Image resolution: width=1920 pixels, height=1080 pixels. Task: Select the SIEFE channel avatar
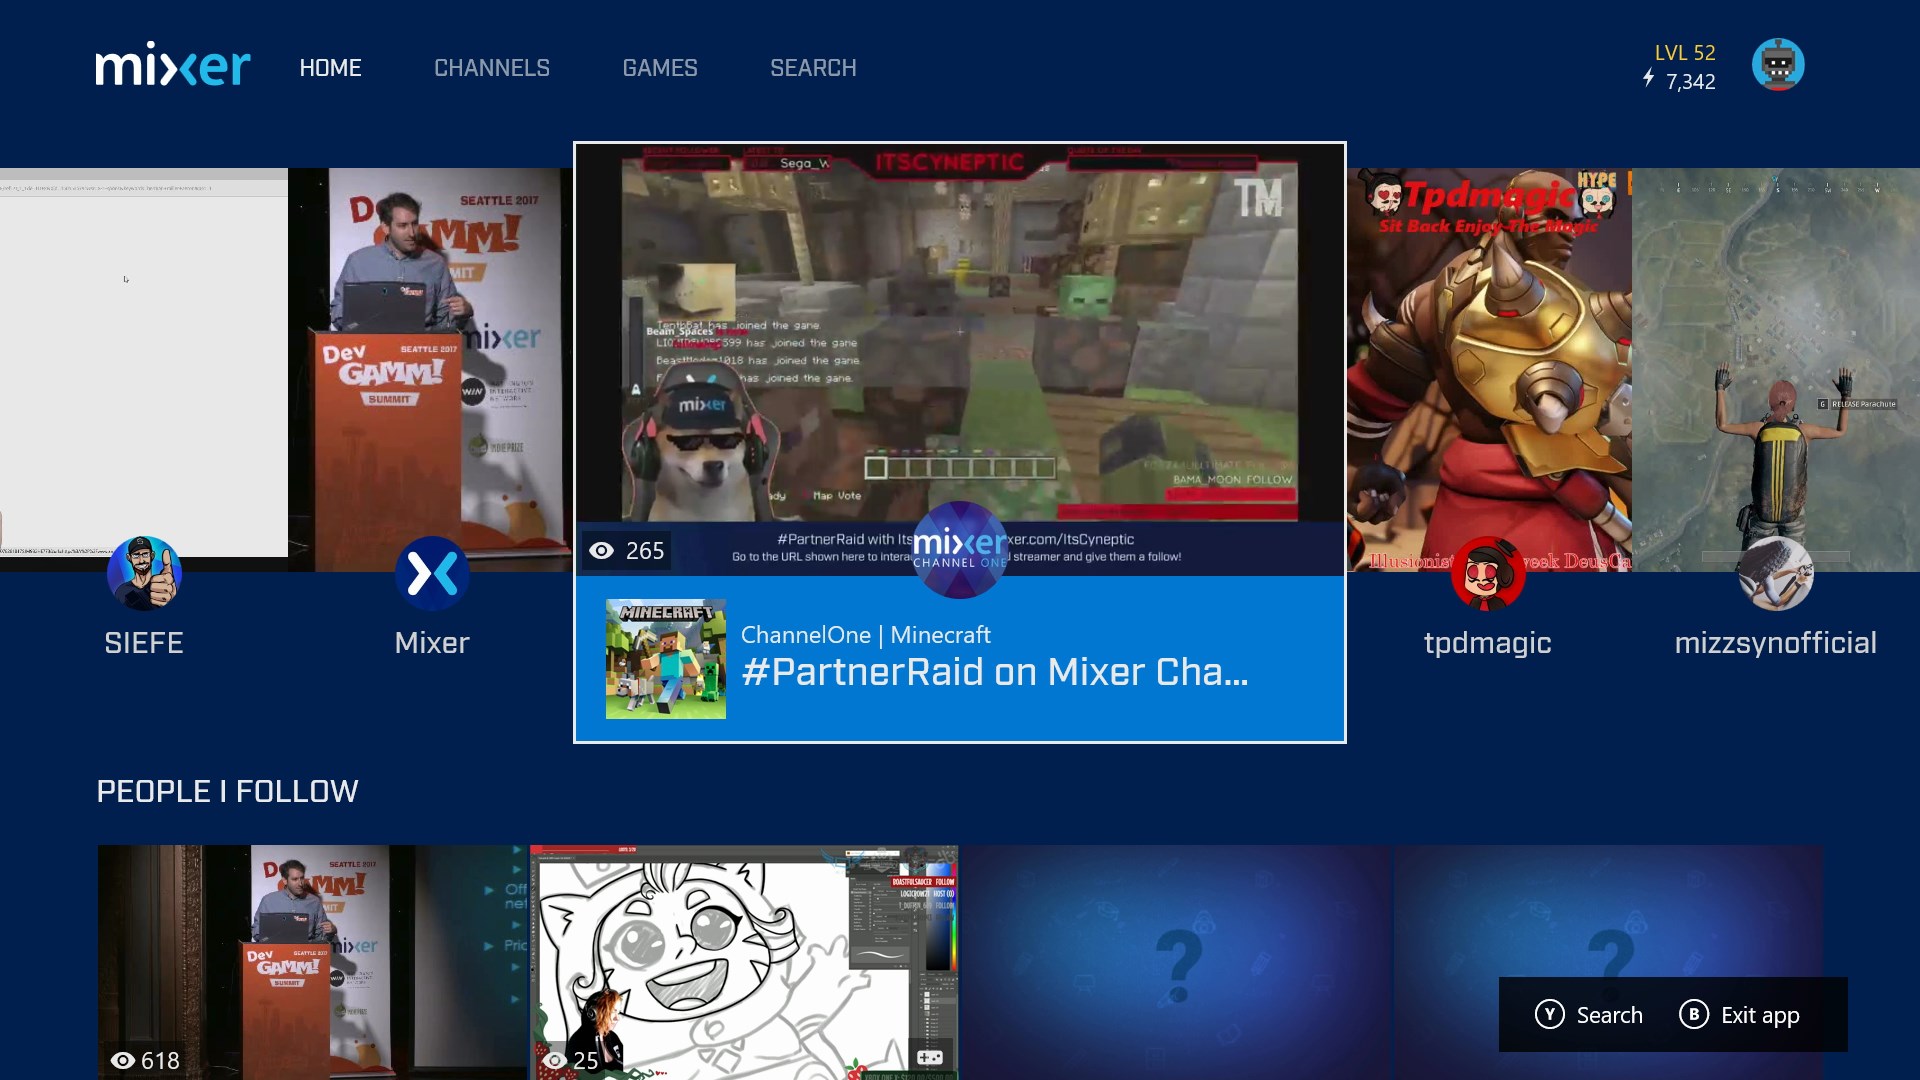tap(144, 573)
